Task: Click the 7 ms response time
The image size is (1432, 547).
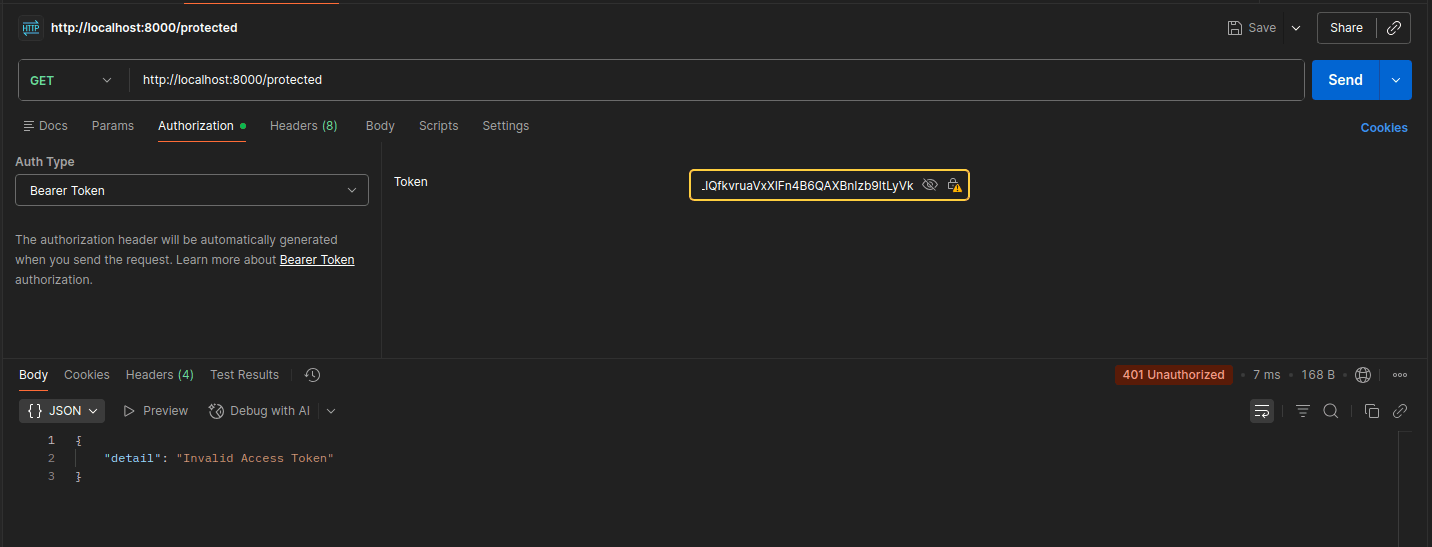Action: (x=1266, y=375)
